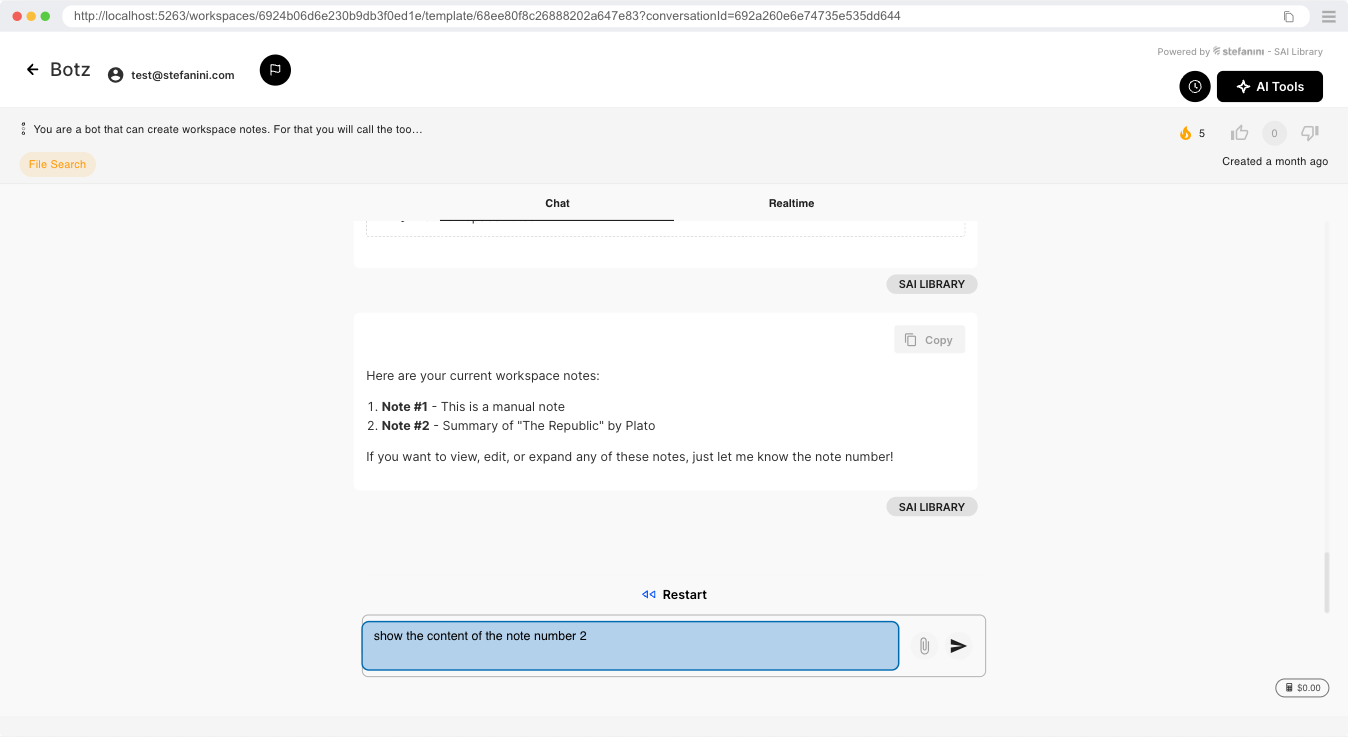Open the AI Tools panel
1348x737 pixels.
[1269, 86]
